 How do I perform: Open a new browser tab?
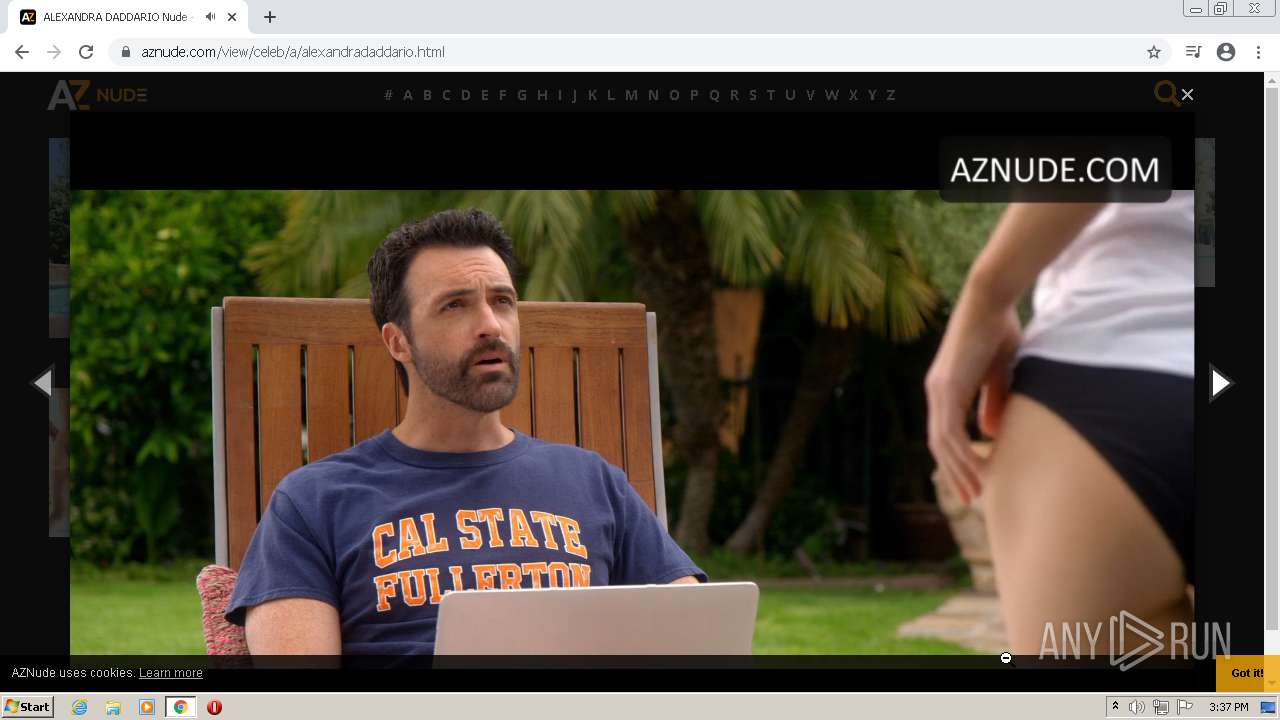tap(270, 17)
